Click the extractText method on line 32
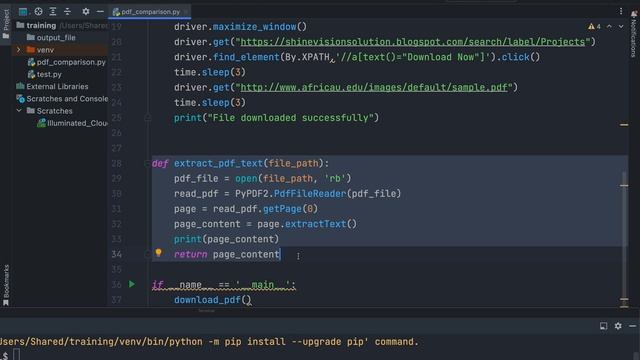The width and height of the screenshot is (640, 360). click(316, 224)
